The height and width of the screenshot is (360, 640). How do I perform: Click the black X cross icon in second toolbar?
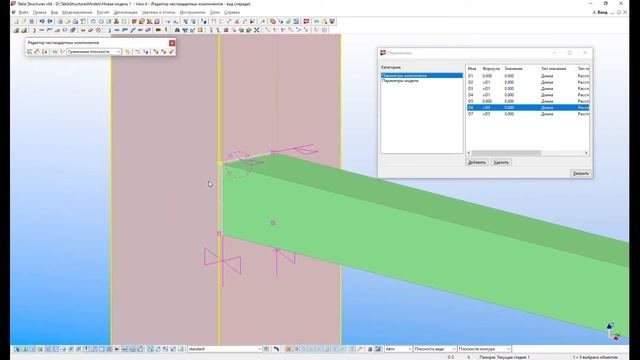click(x=257, y=30)
